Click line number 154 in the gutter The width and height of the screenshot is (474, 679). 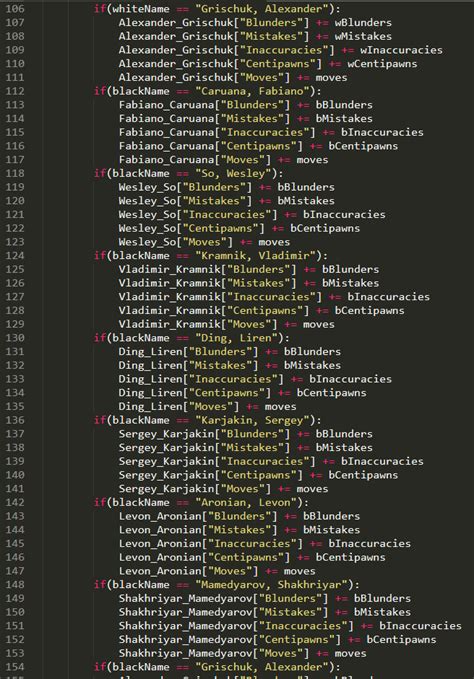tap(15, 667)
